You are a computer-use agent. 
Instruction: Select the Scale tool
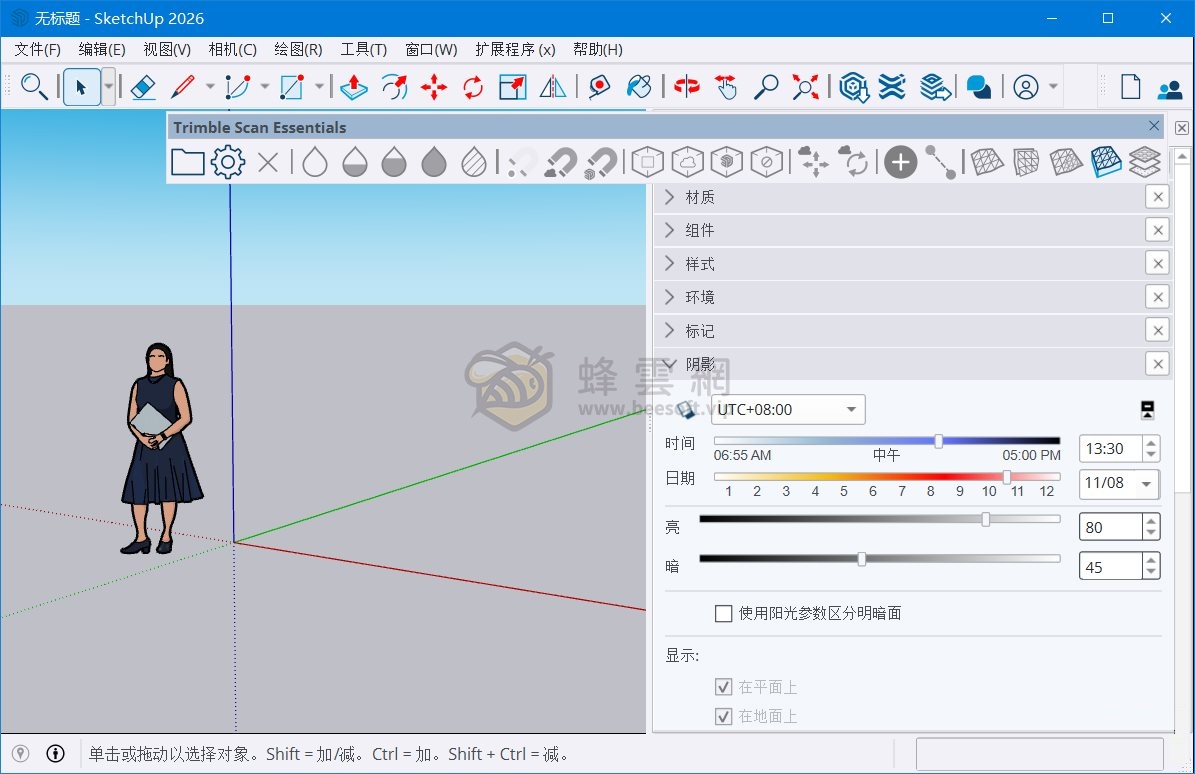[x=513, y=87]
